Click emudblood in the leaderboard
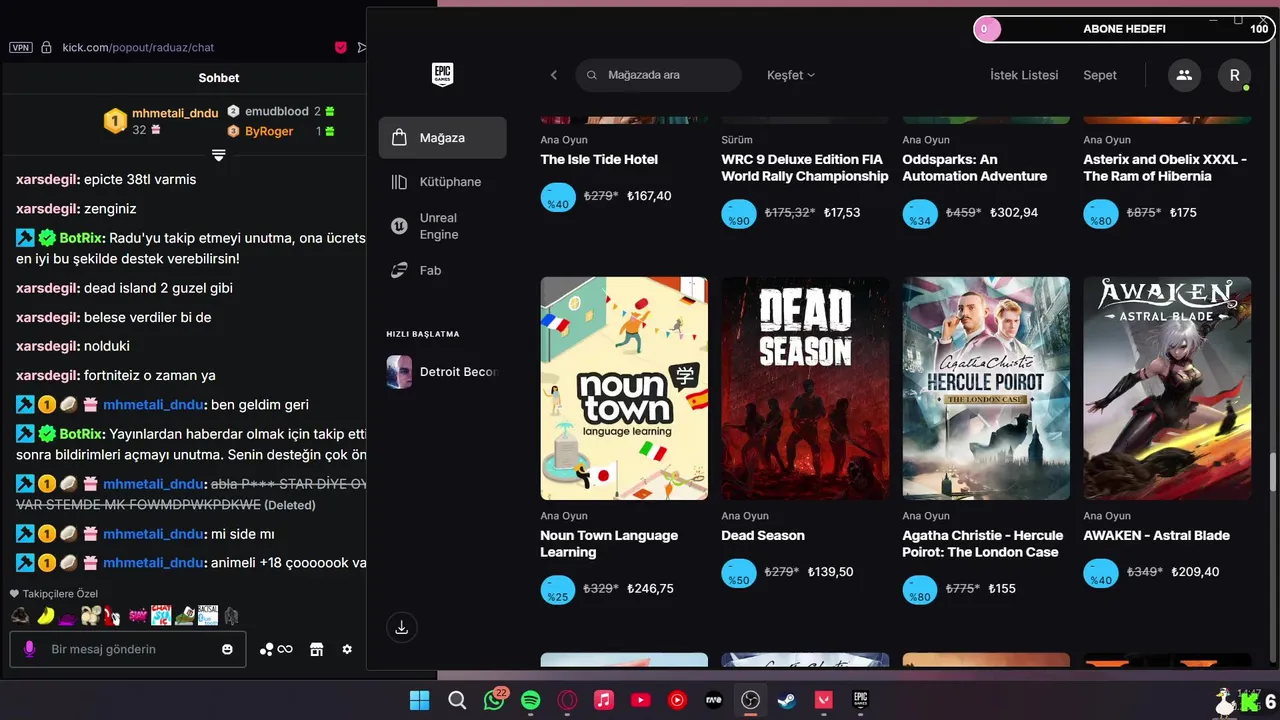 tap(277, 112)
